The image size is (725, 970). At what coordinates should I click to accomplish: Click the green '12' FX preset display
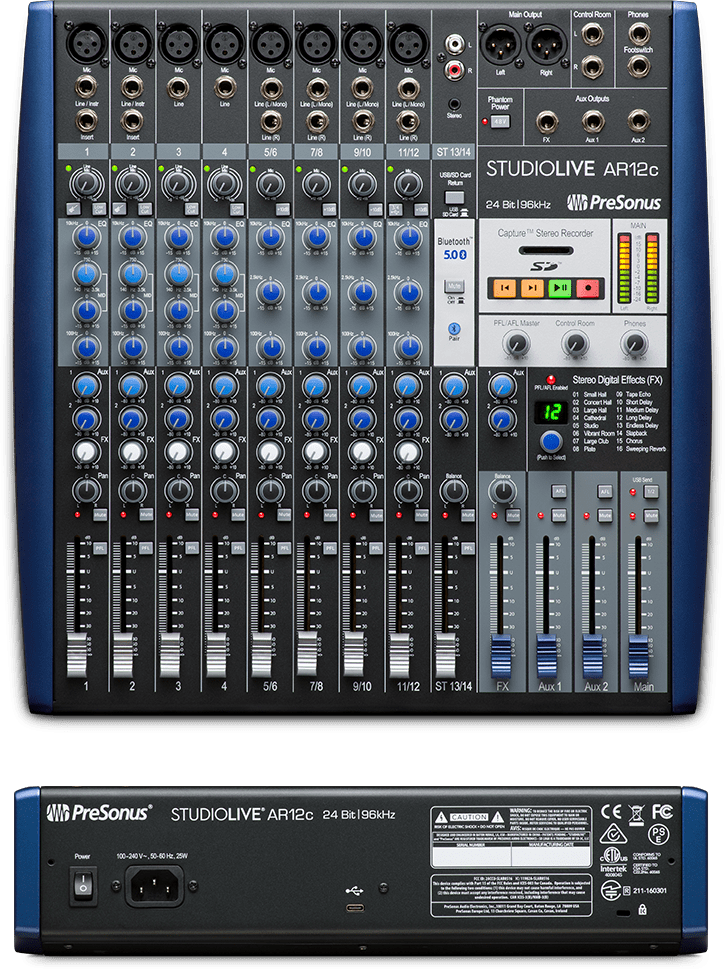pyautogui.click(x=551, y=412)
